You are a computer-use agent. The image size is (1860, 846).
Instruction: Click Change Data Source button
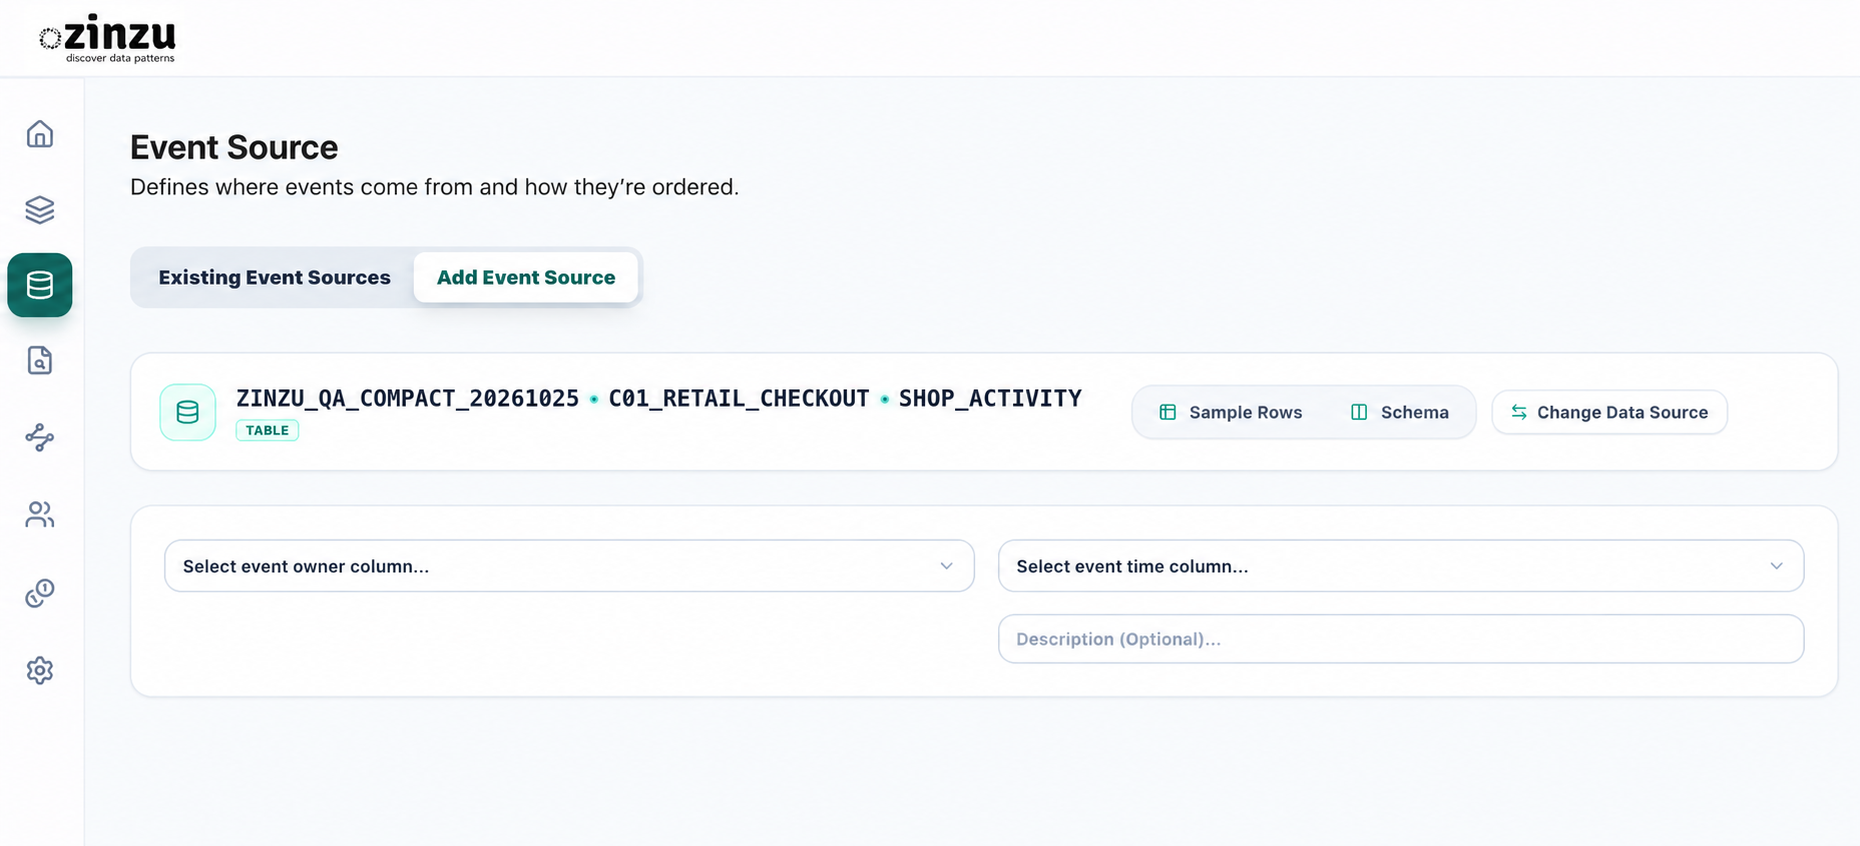1609,412
